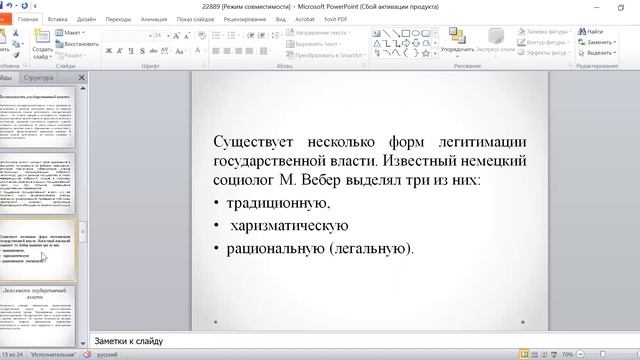Open the Рецензирование tab

click(244, 19)
